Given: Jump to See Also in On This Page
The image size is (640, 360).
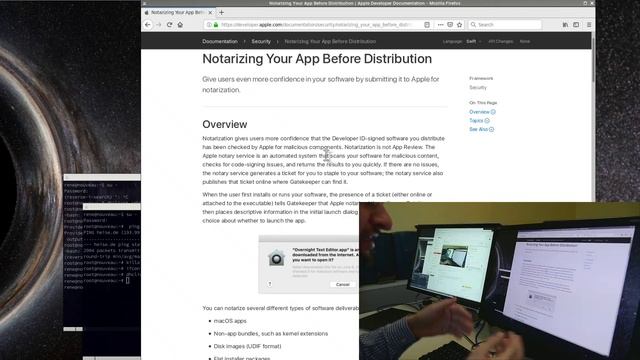Looking at the screenshot, I should point(482,129).
